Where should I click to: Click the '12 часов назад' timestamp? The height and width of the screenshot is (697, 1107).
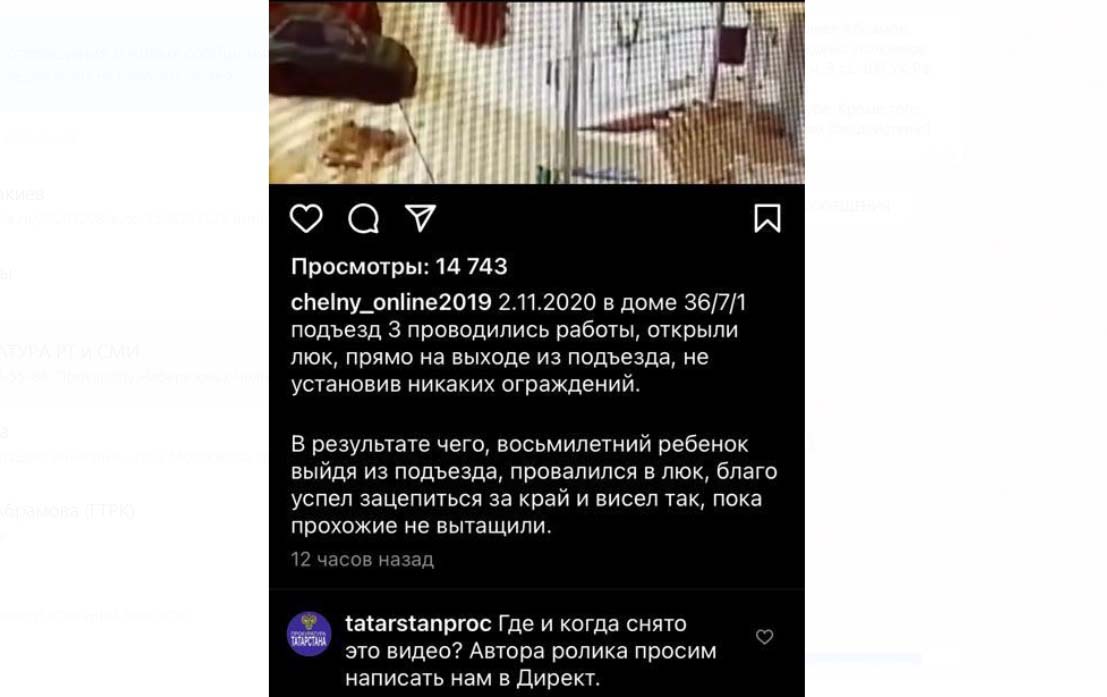(x=362, y=559)
